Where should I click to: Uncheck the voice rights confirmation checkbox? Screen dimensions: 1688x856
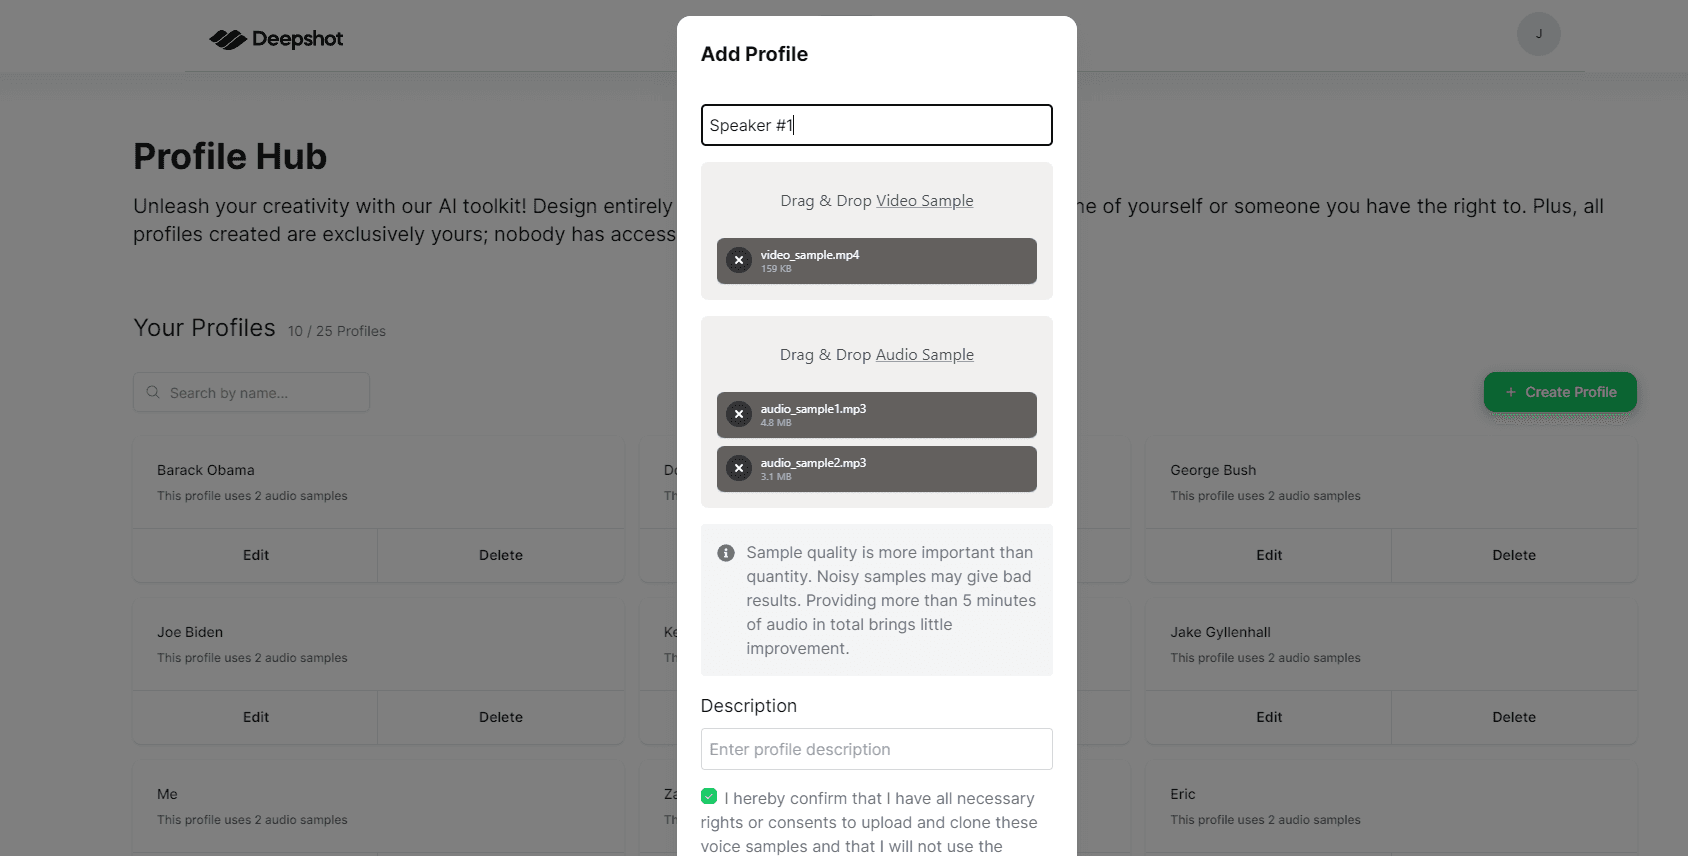(x=710, y=796)
